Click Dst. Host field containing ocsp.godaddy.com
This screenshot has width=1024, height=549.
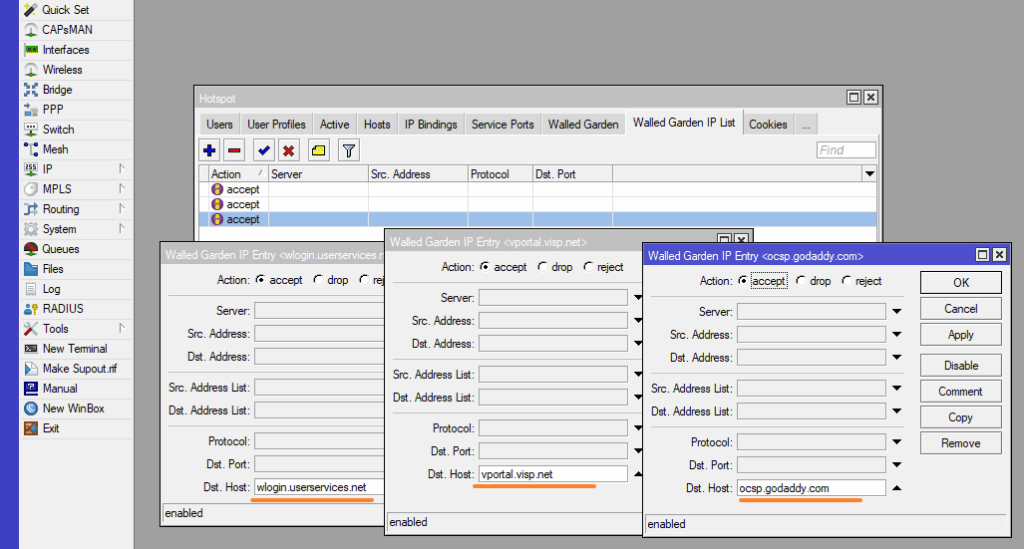pyautogui.click(x=811, y=488)
